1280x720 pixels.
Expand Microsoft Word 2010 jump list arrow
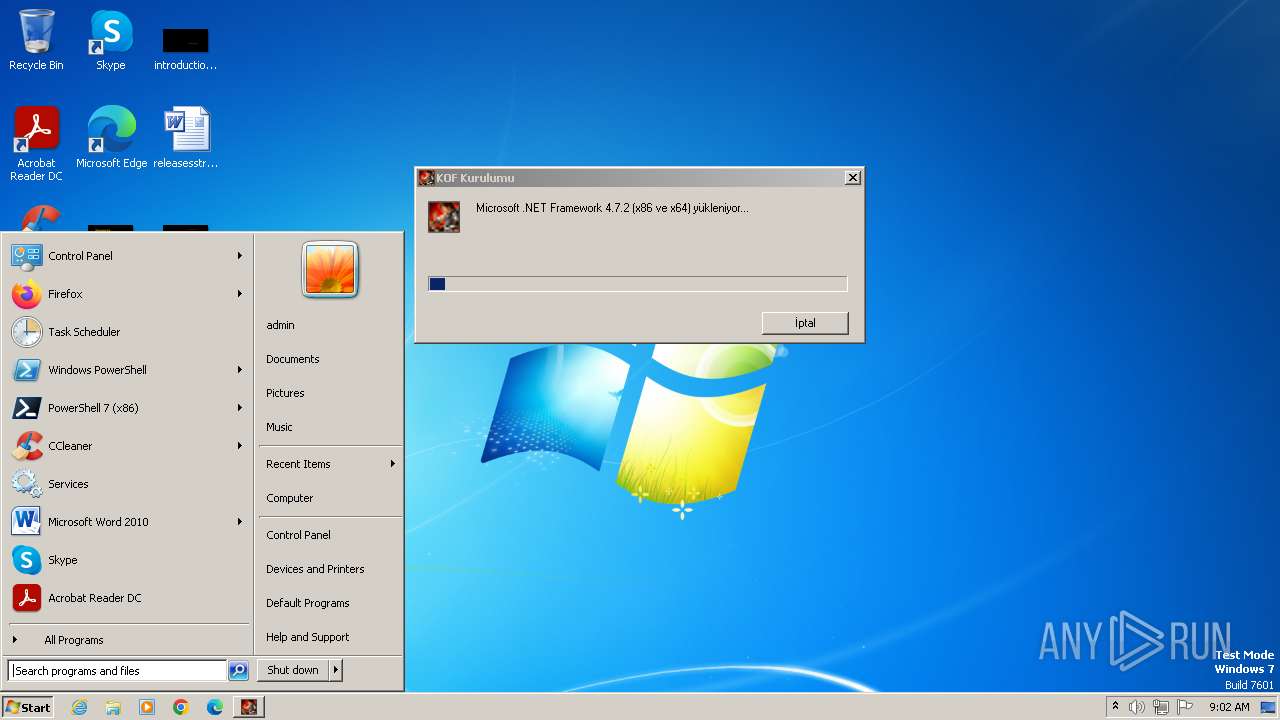(240, 522)
